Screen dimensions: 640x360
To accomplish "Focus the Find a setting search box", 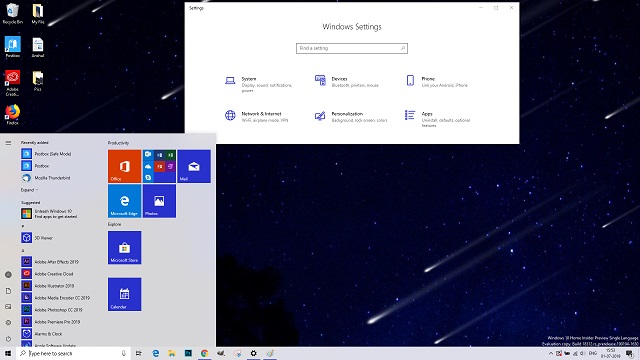I will 351,48.
